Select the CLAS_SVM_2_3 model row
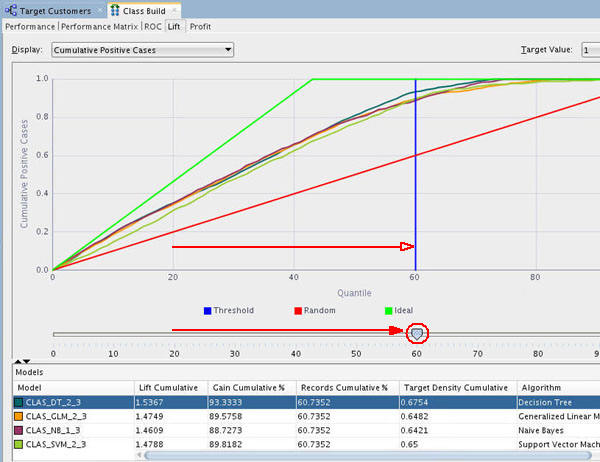This screenshot has width=600, height=462. pyautogui.click(x=307, y=444)
